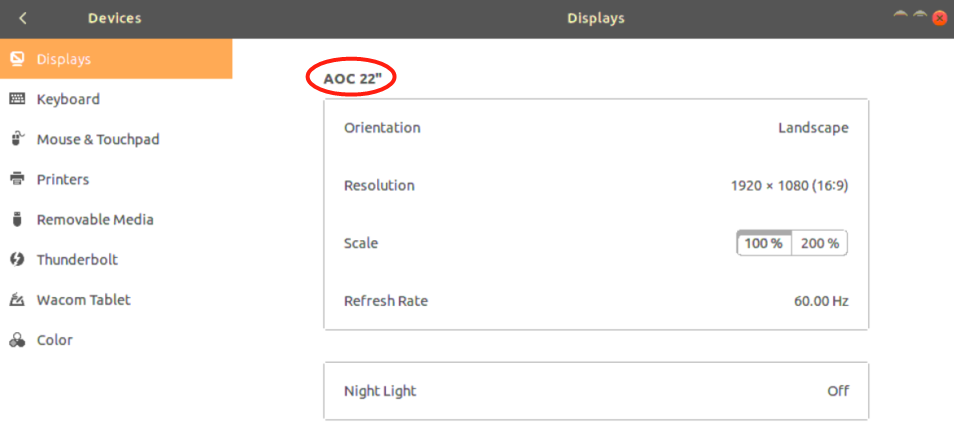Click the Night Light Off value
Image resolution: width=954 pixels, height=446 pixels.
pyautogui.click(x=838, y=391)
